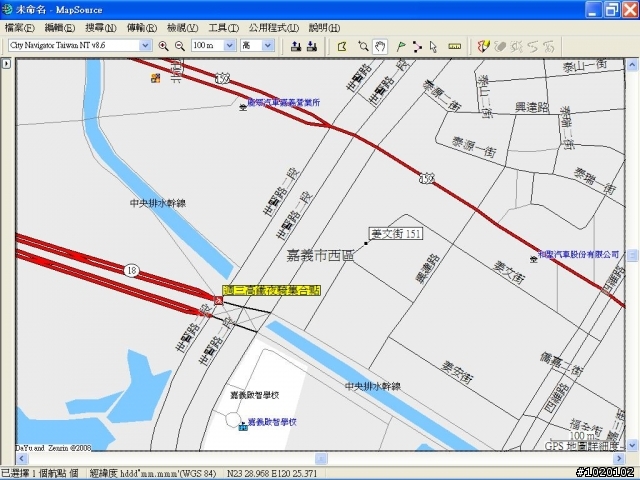Click the horizontal scrollbar right arrow
This screenshot has height=480, width=640.
[619, 458]
